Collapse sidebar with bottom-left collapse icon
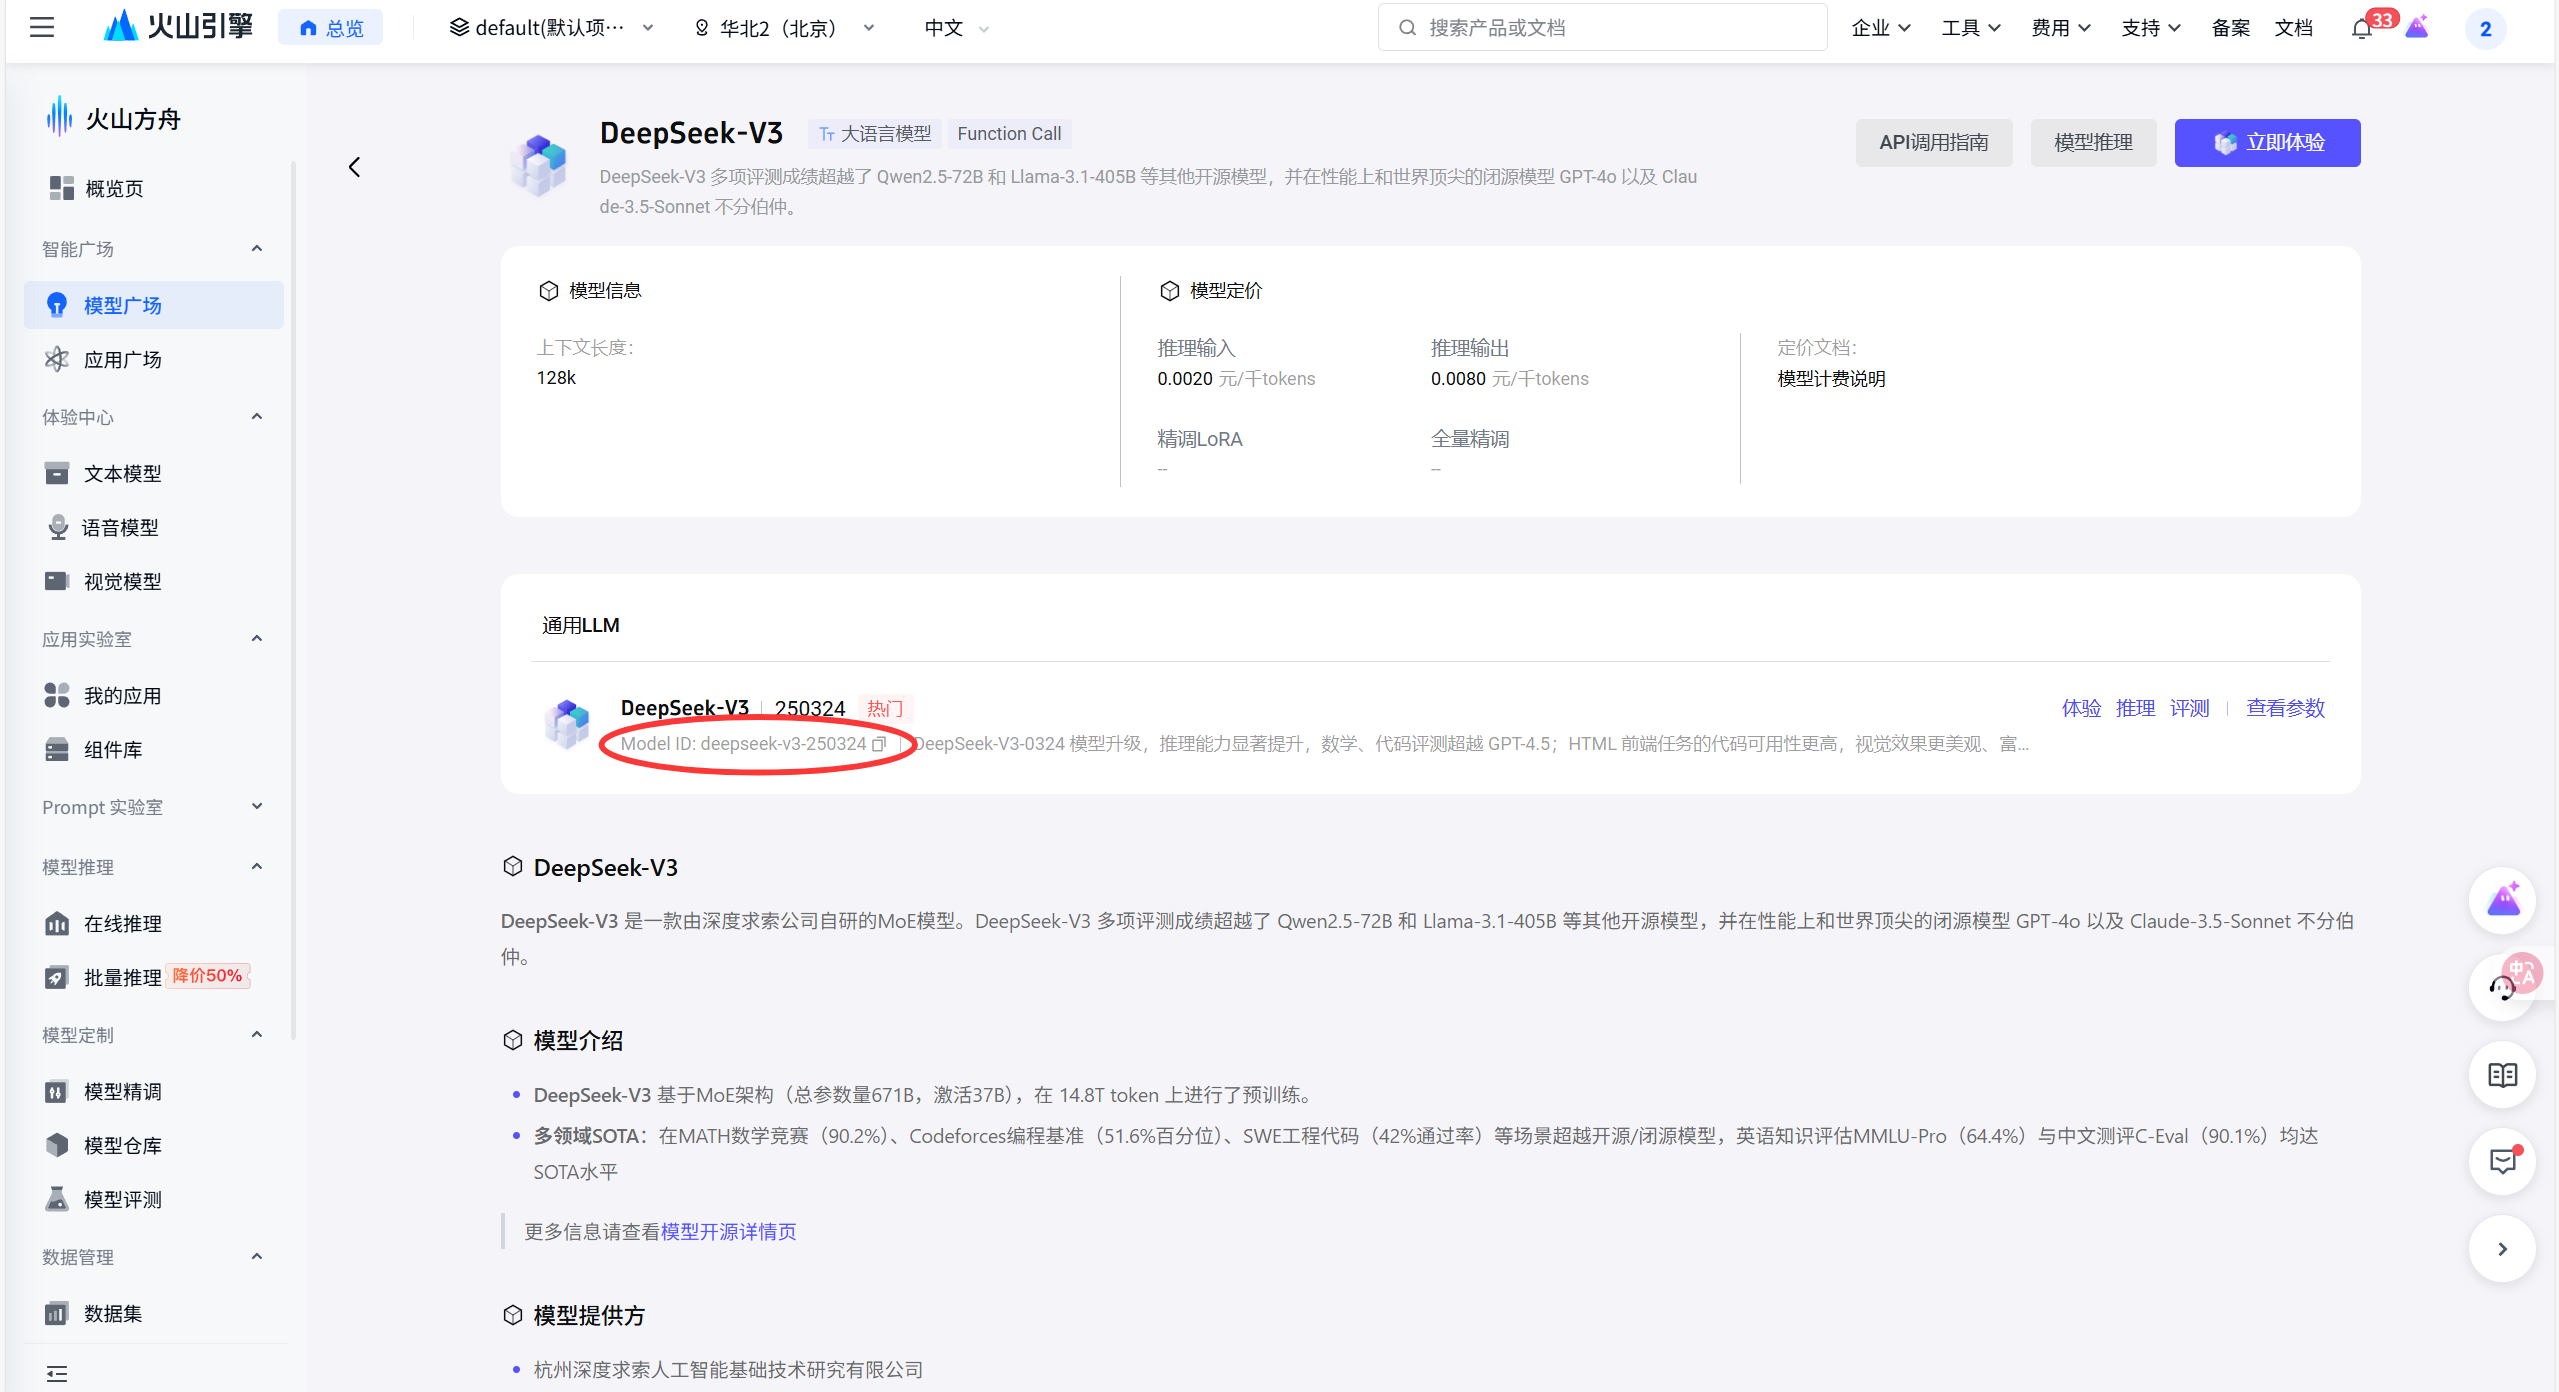2559x1392 pixels. (57, 1373)
